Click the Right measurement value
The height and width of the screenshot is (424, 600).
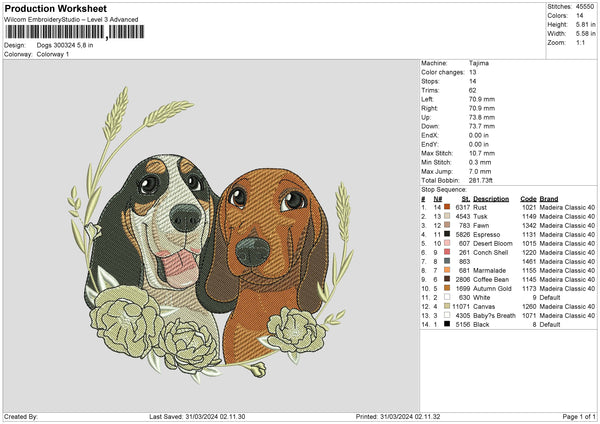tap(482, 108)
